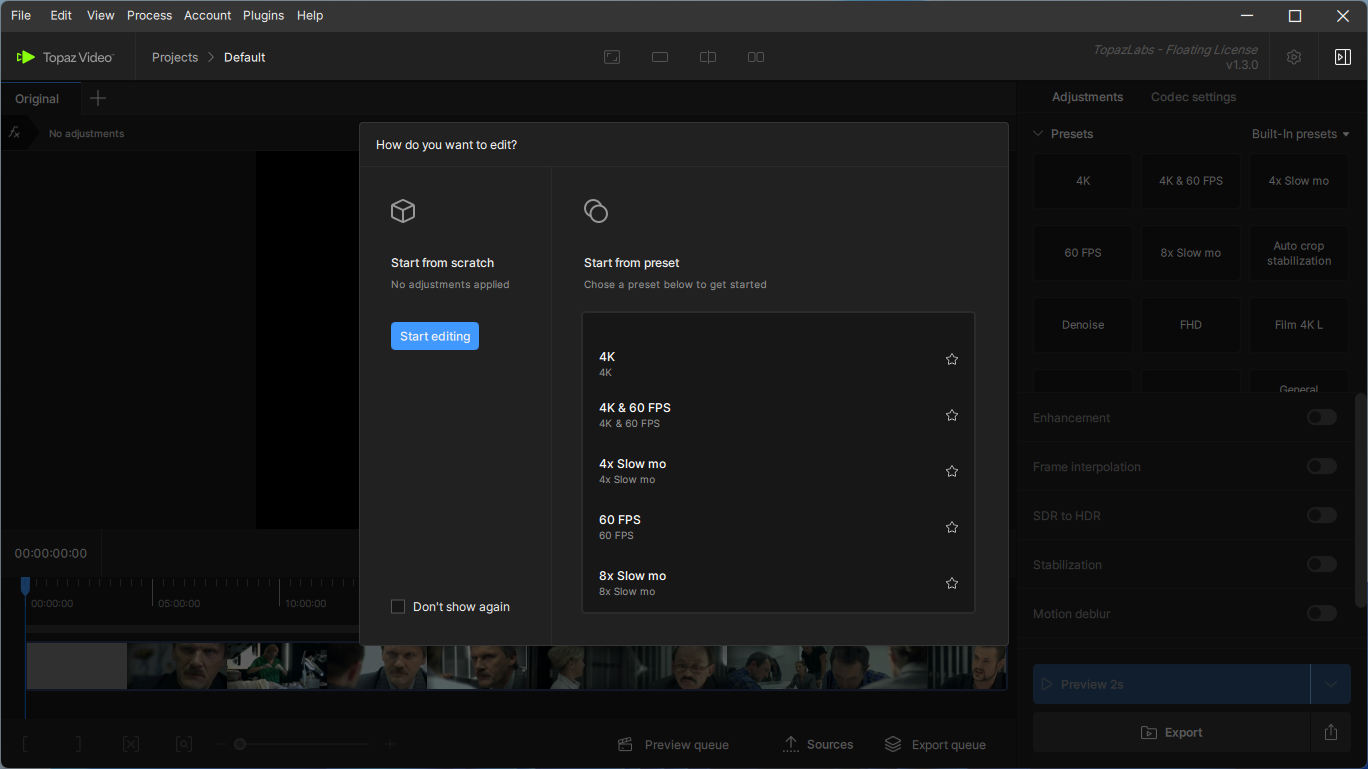Switch to the Codec settings tab

tap(1193, 97)
